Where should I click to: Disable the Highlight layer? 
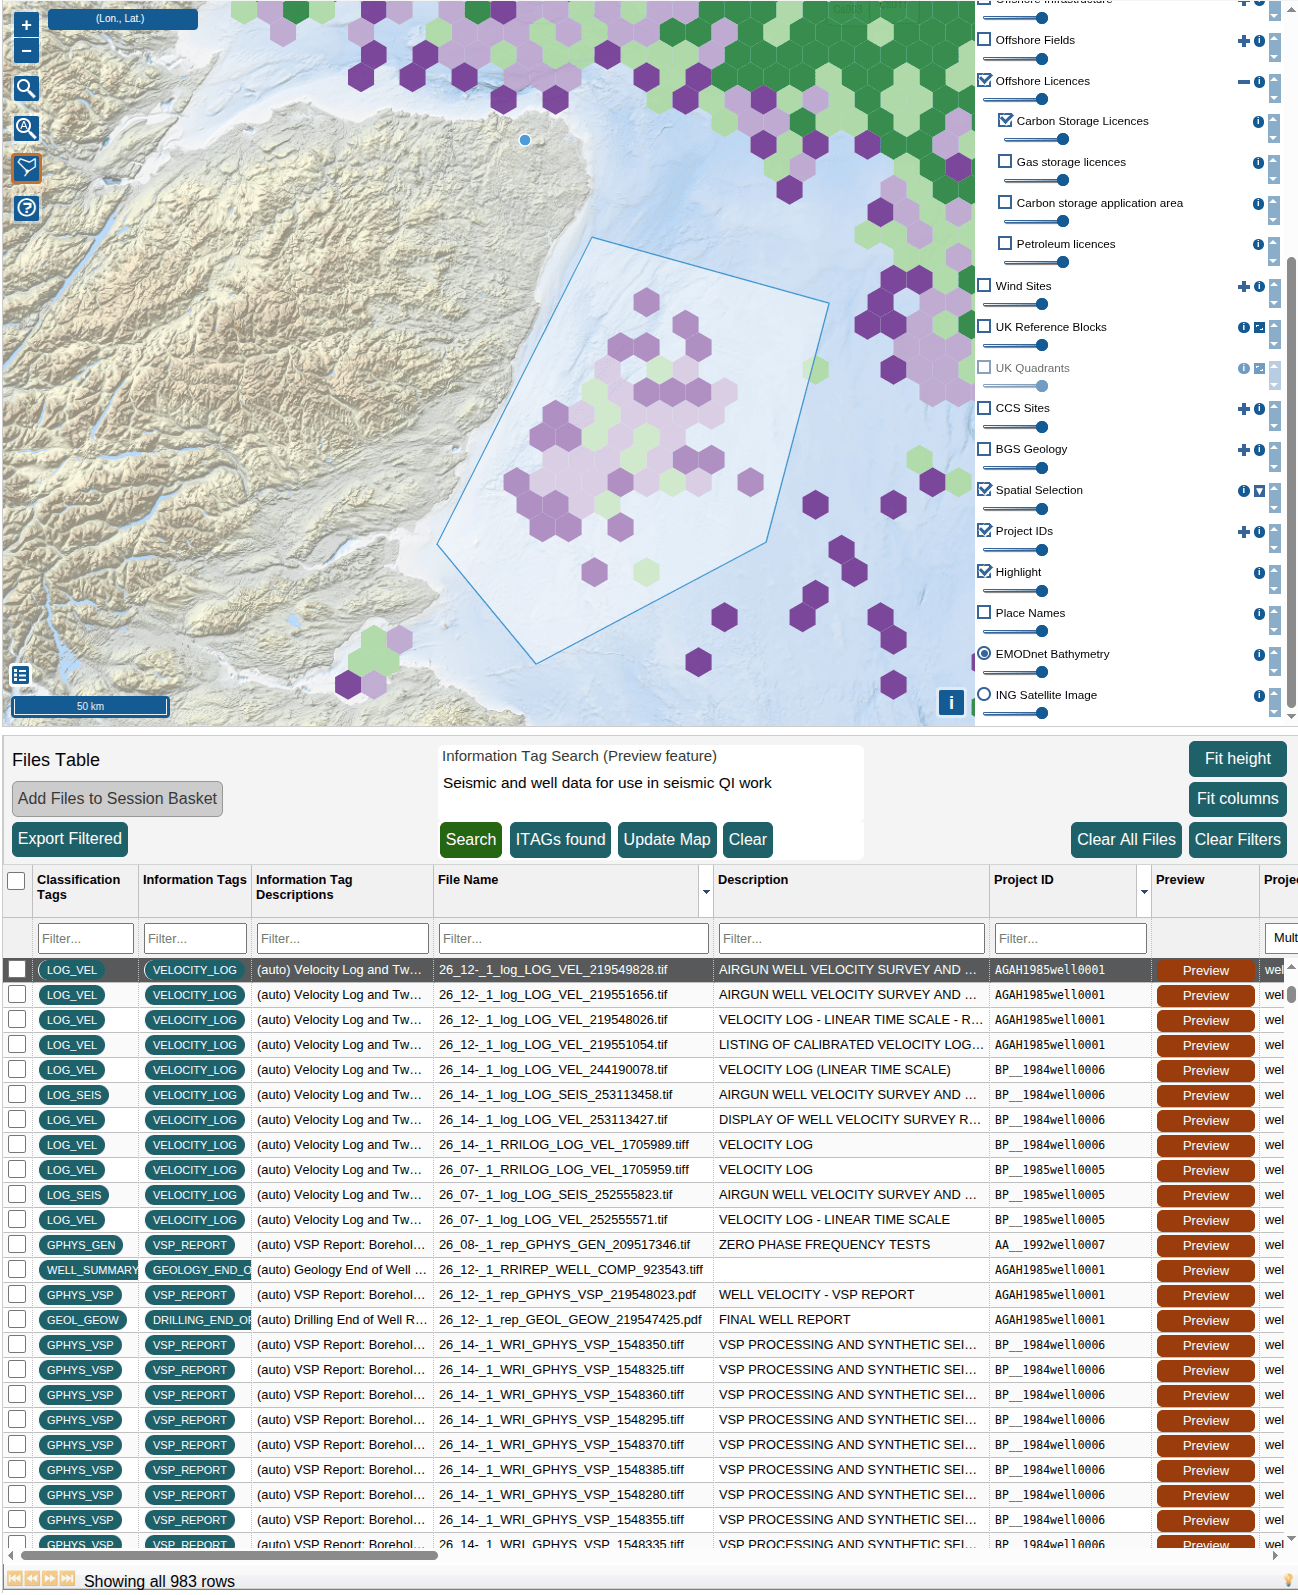pyautogui.click(x=984, y=572)
